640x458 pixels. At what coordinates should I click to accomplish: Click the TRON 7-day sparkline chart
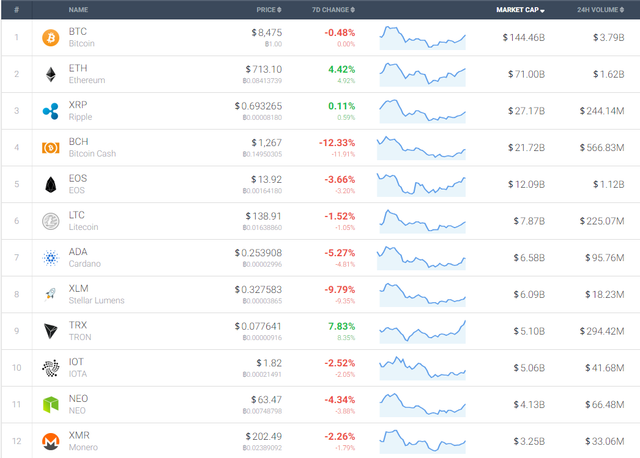pos(422,331)
